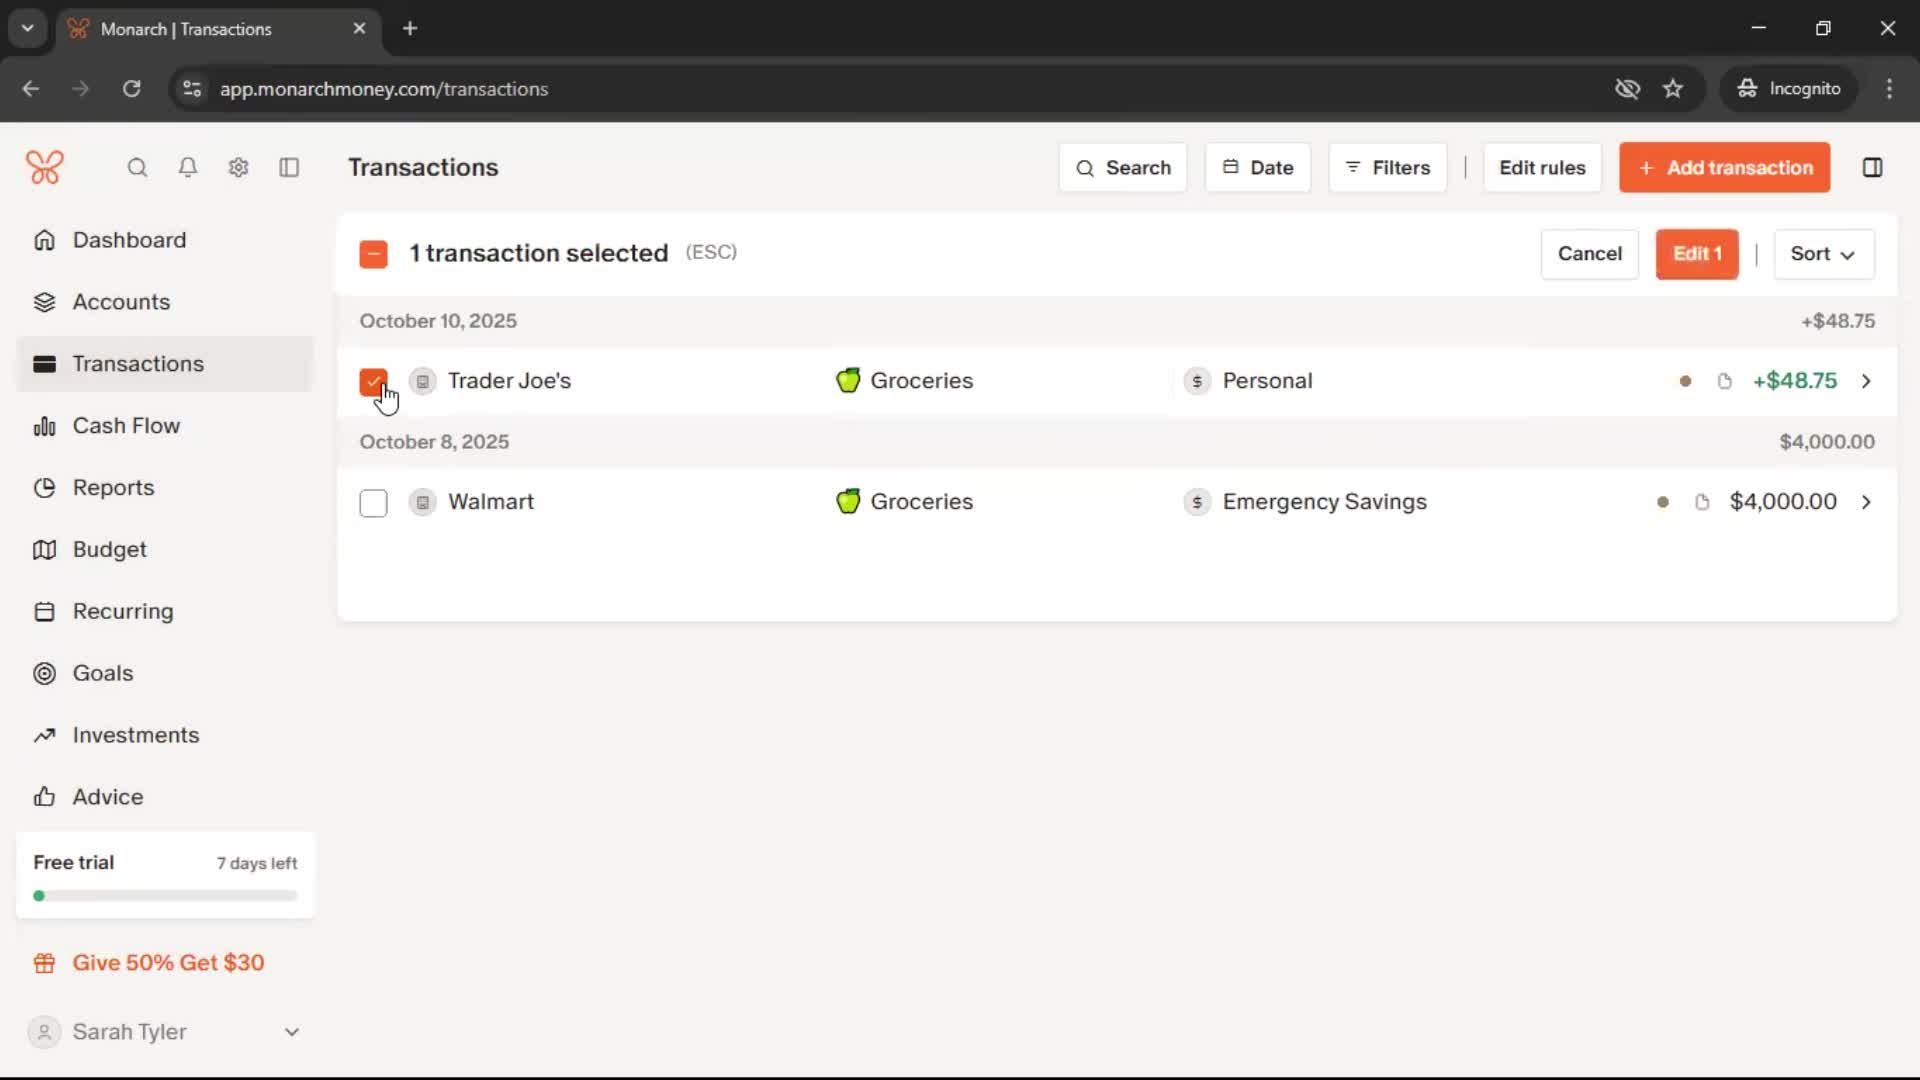Click the free trial progress bar
Viewport: 1920px width, 1080px height.
click(165, 896)
